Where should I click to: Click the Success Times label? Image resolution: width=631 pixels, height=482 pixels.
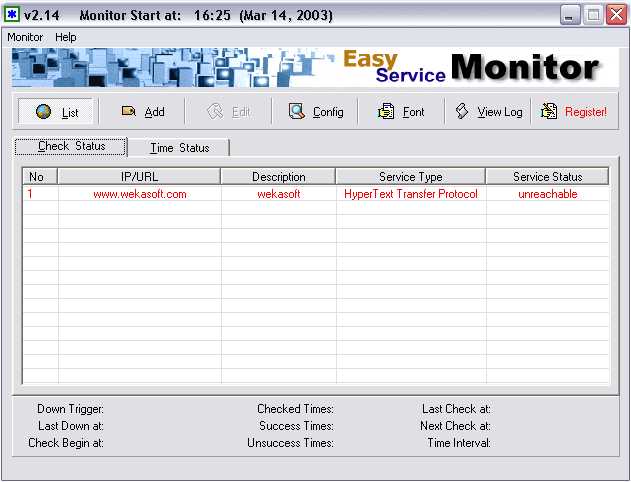[296, 426]
